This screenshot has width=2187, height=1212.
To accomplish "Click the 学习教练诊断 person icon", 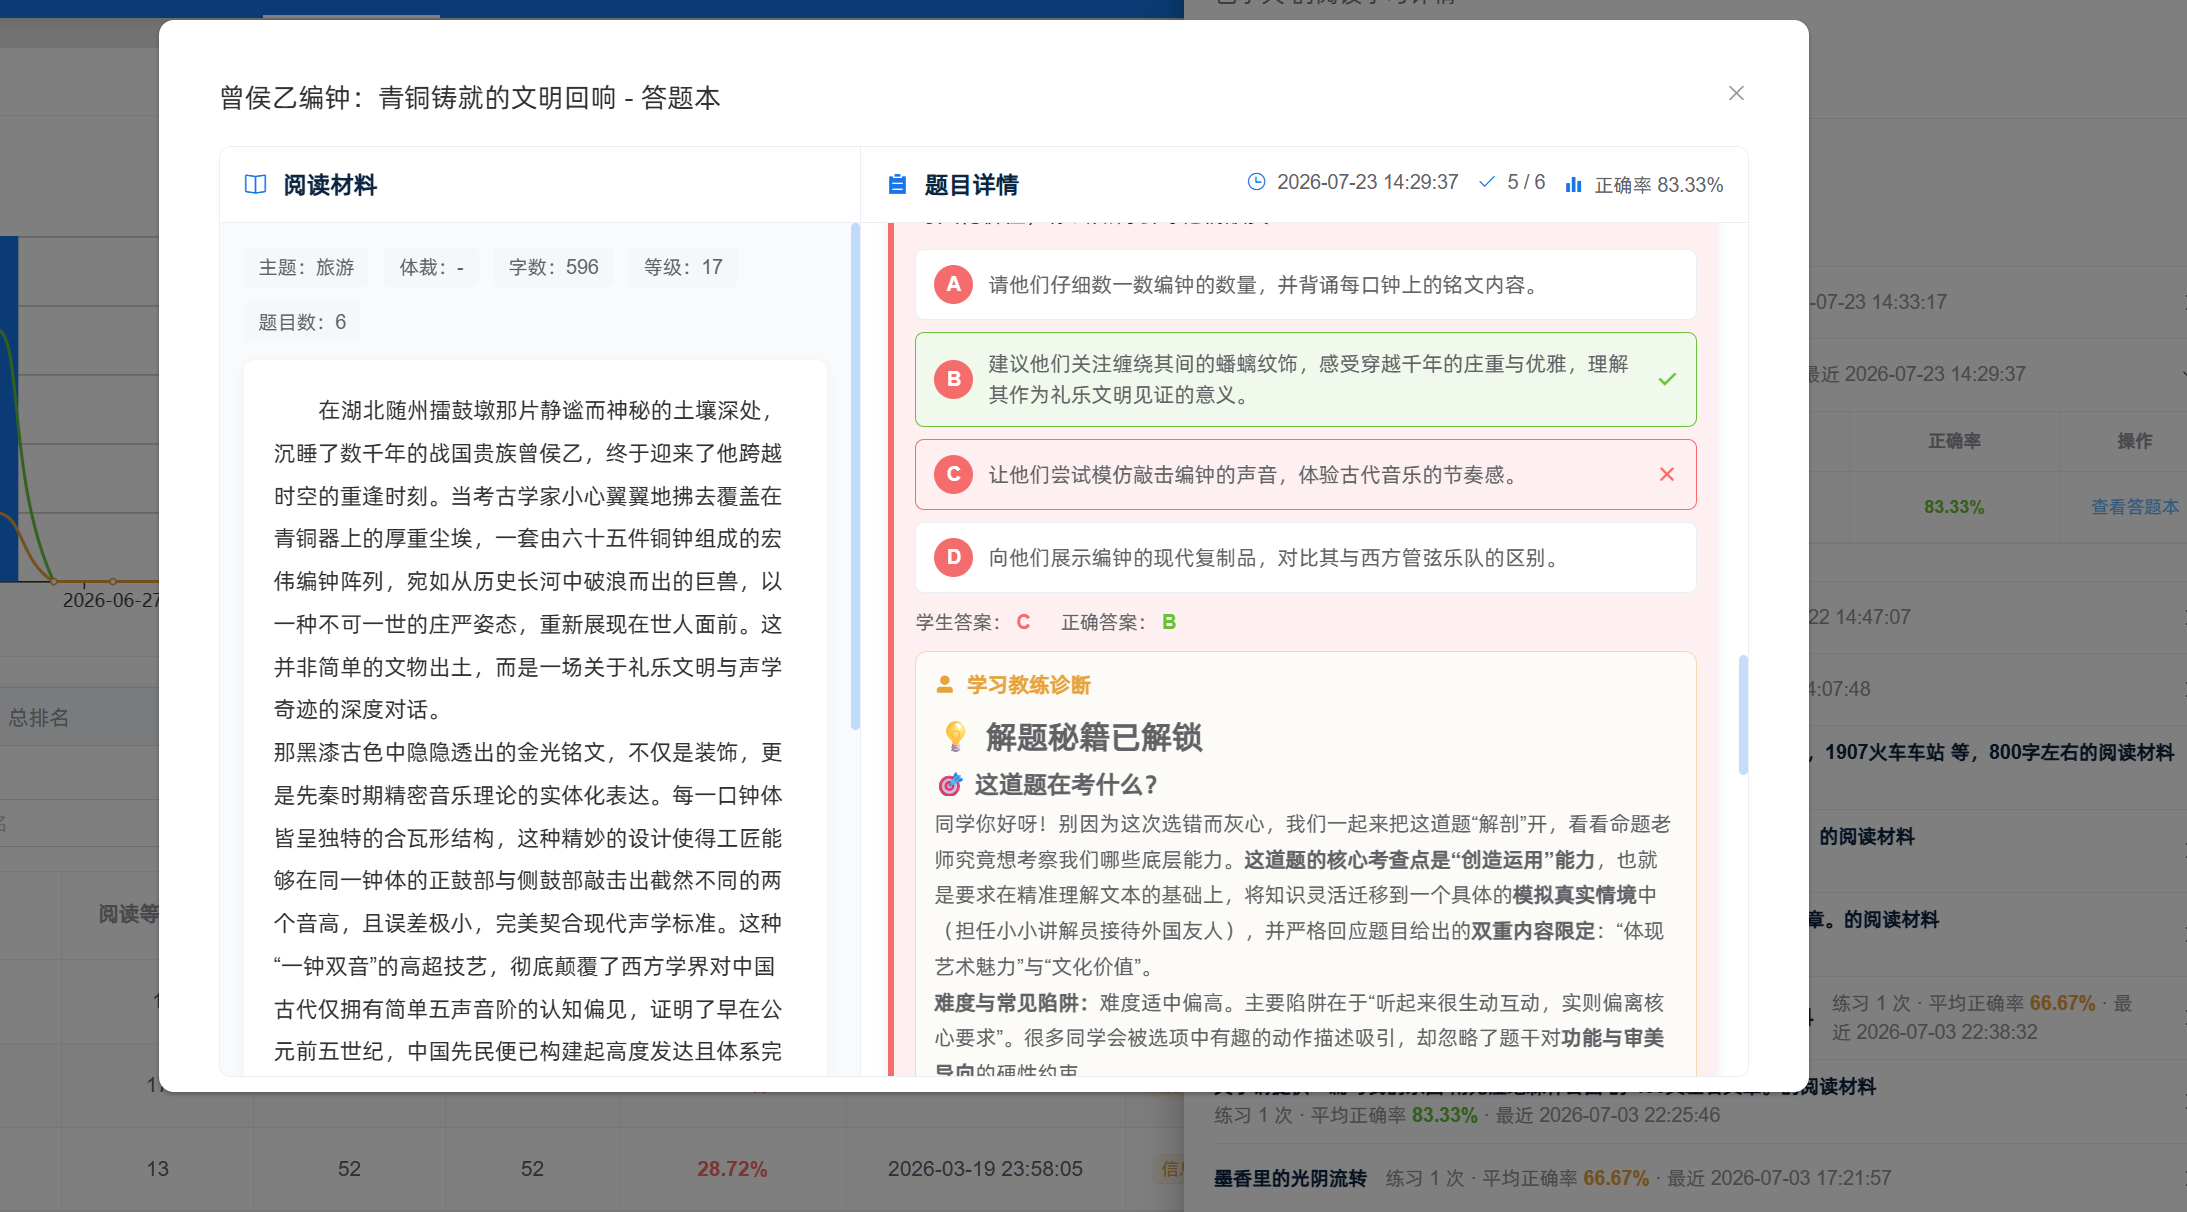I will tap(944, 685).
